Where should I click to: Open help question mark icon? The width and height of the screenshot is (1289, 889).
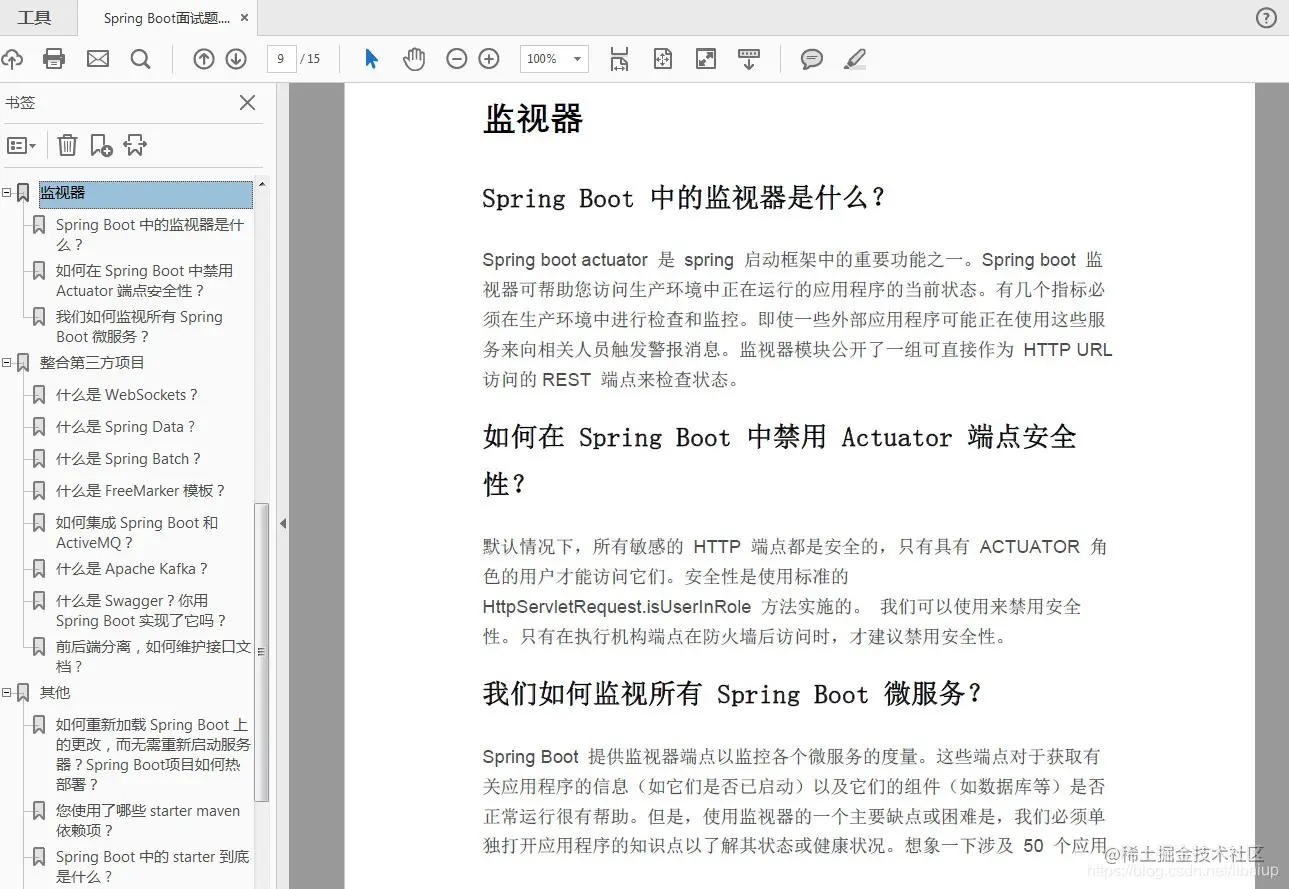pyautogui.click(x=1266, y=18)
